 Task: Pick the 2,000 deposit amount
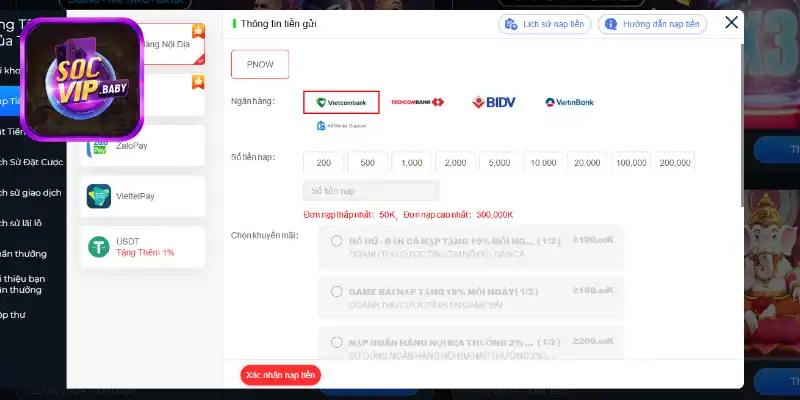(x=455, y=163)
